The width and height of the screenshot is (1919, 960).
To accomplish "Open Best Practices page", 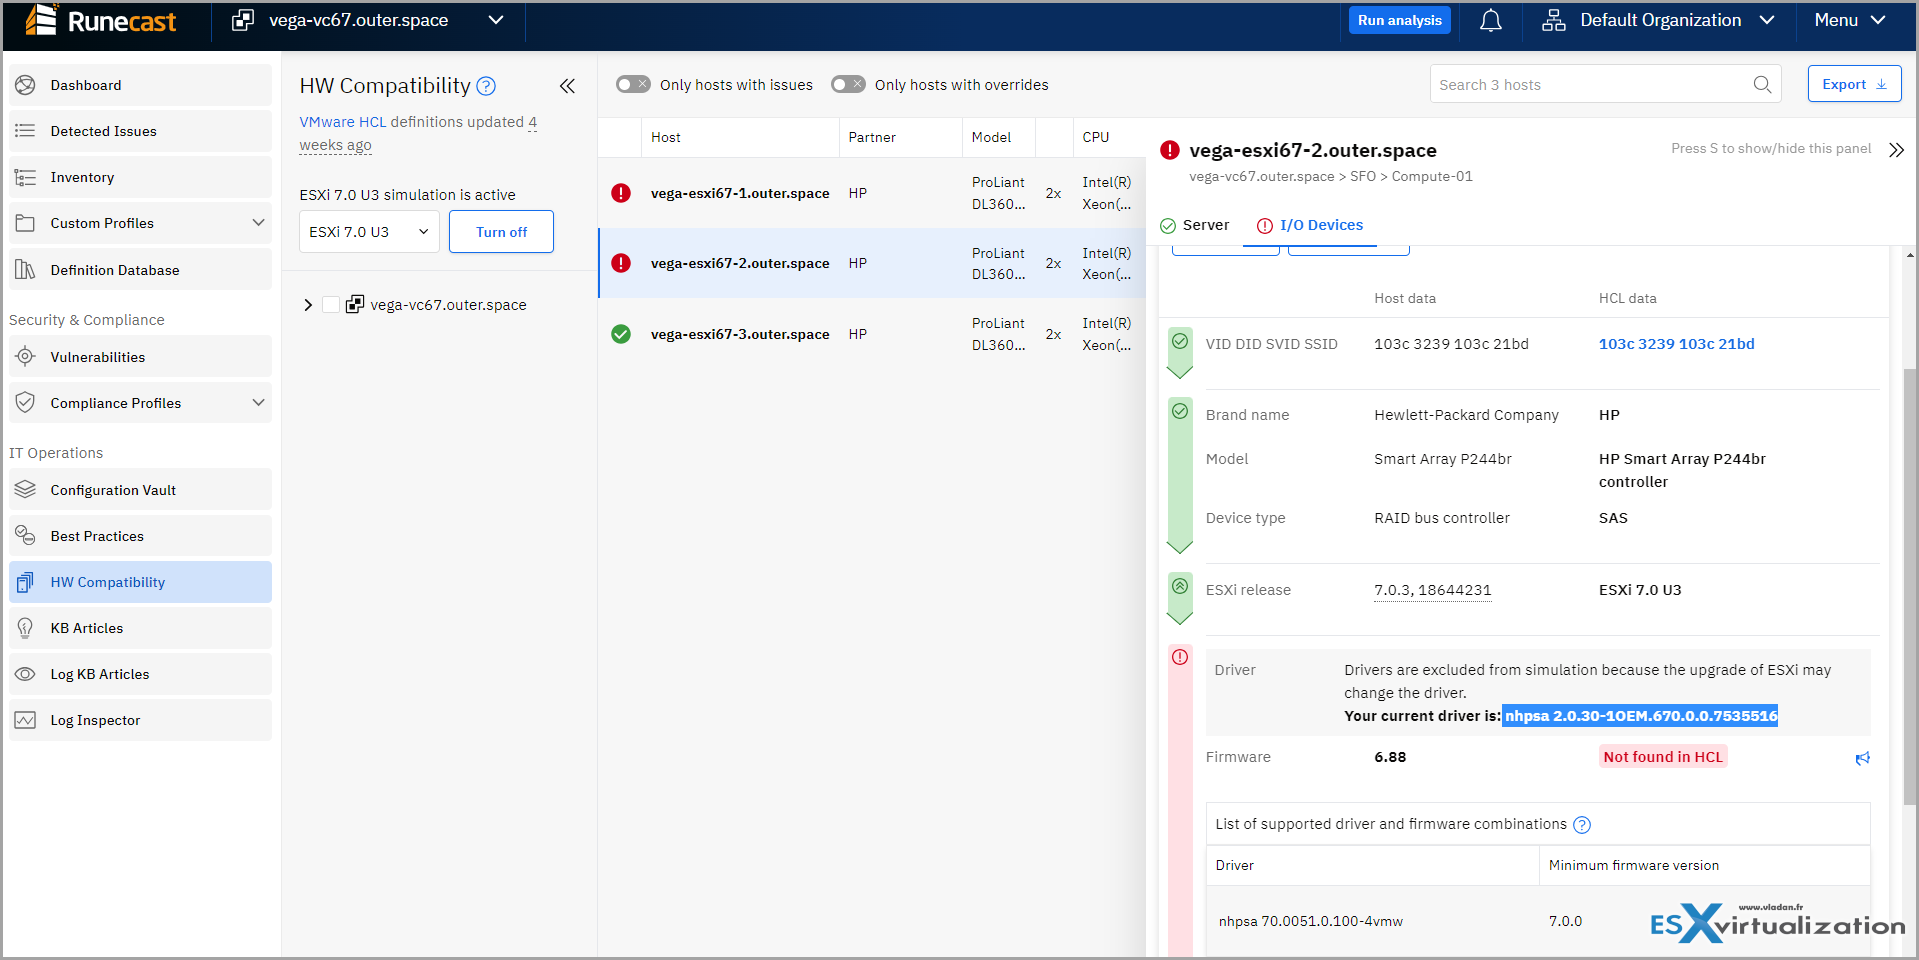I will (140, 536).
